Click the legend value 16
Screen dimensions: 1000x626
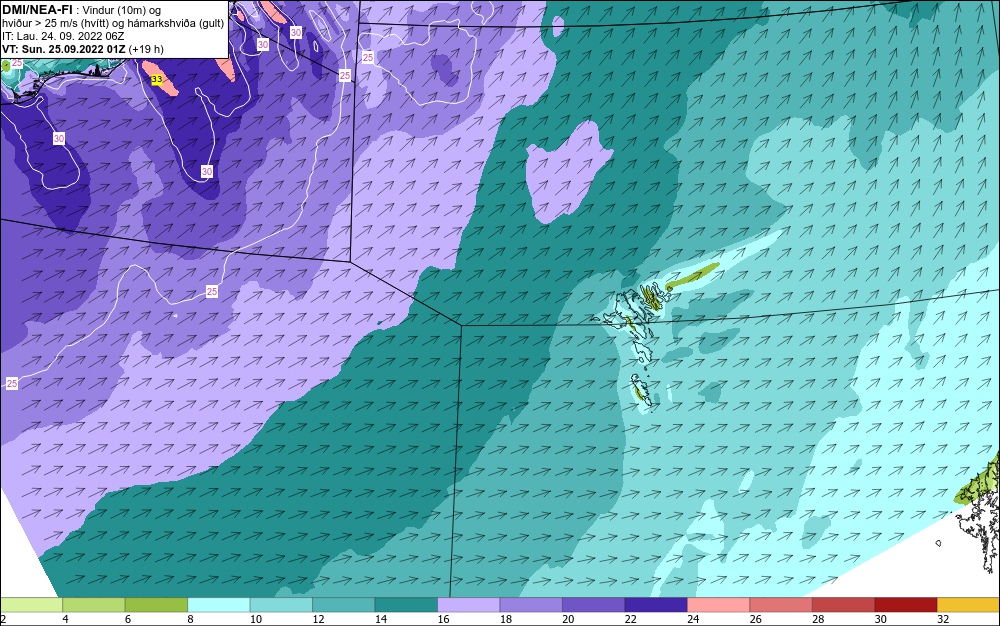(443, 619)
